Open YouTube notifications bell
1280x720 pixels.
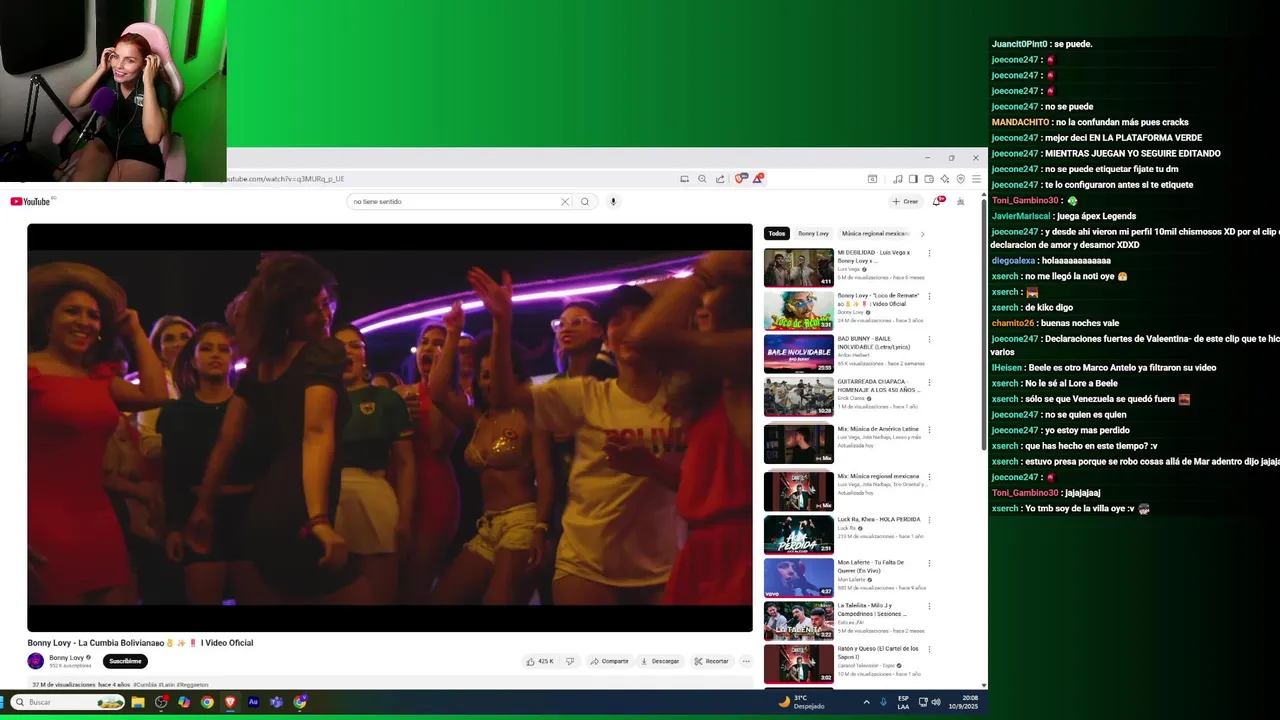[937, 201]
